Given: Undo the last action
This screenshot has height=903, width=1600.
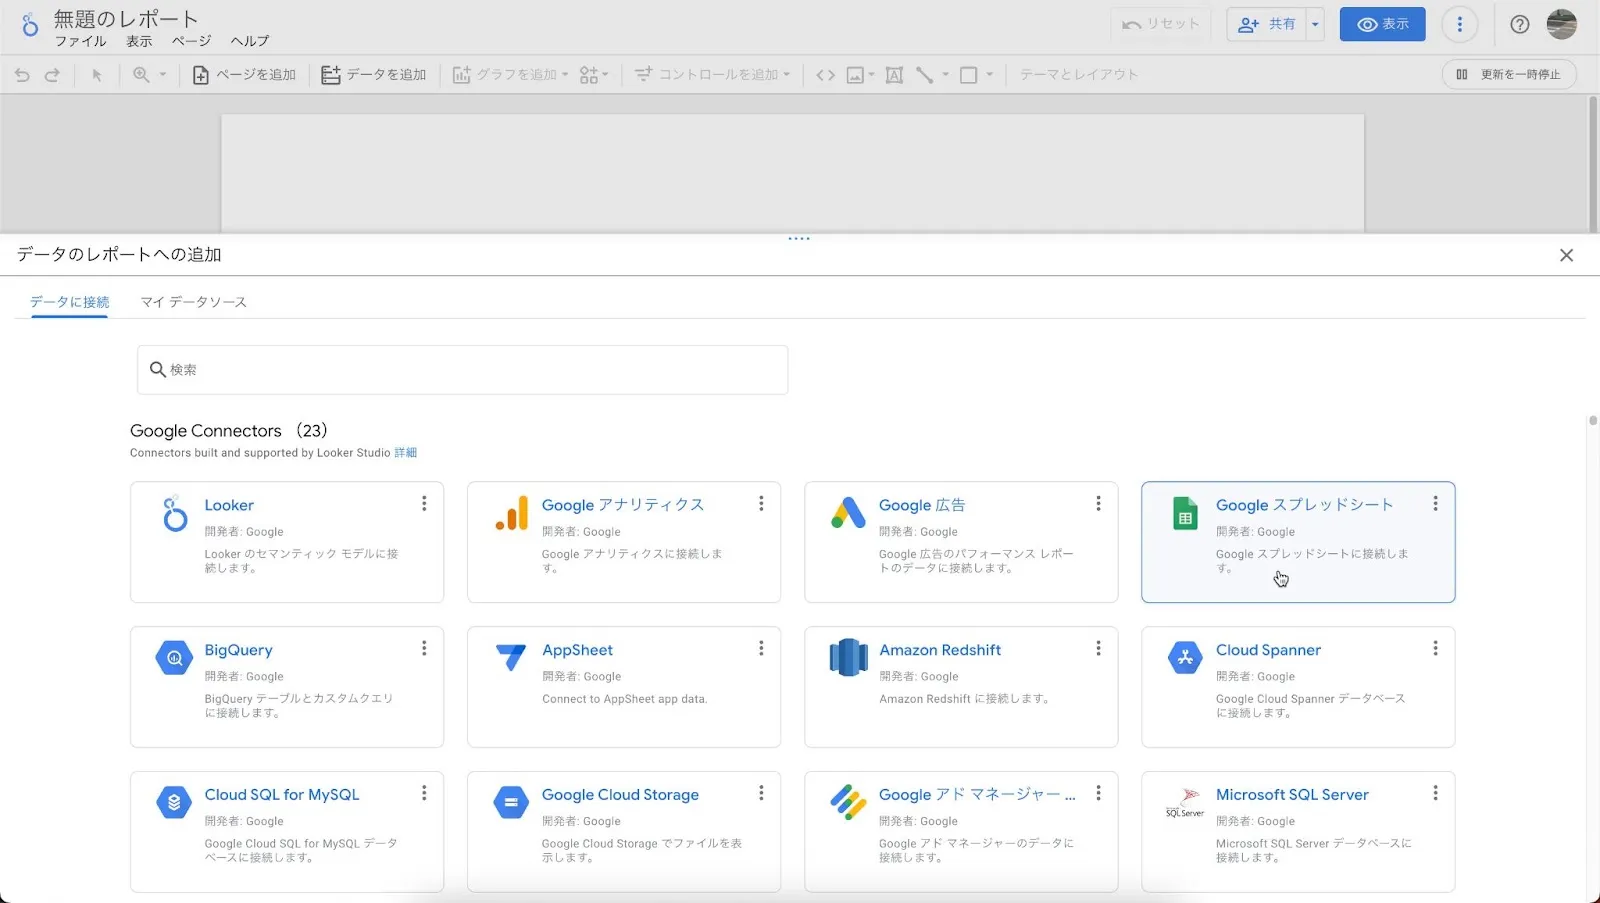Looking at the screenshot, I should coord(22,75).
